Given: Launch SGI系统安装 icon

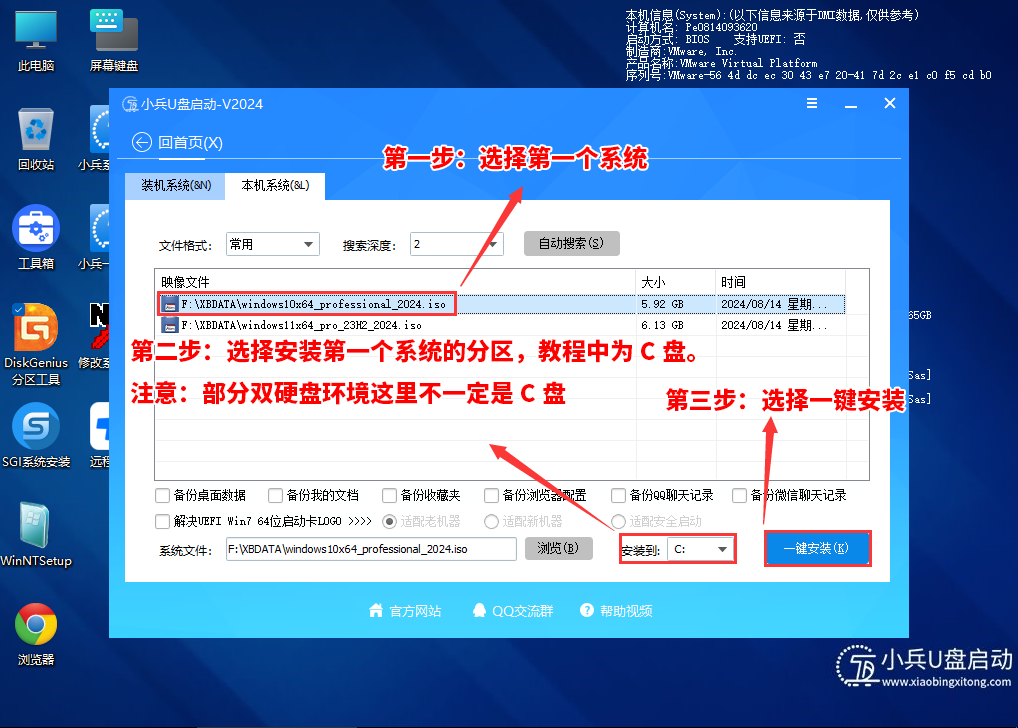Looking at the screenshot, I should pyautogui.click(x=36, y=435).
